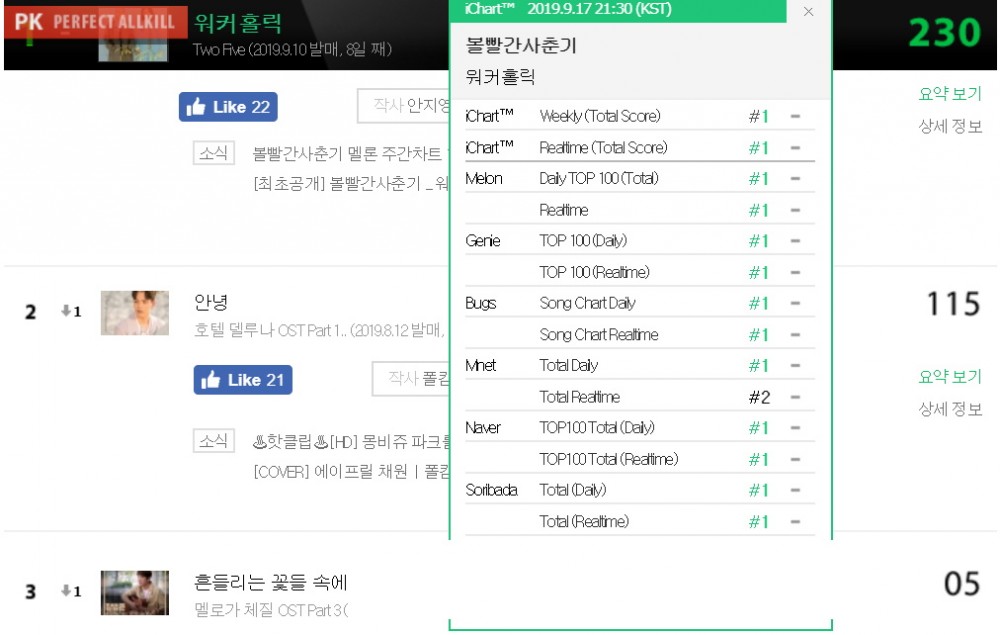Open 흔들리는 꽃들 속에 album thumbnail
The width and height of the screenshot is (1000, 635).
point(135,592)
